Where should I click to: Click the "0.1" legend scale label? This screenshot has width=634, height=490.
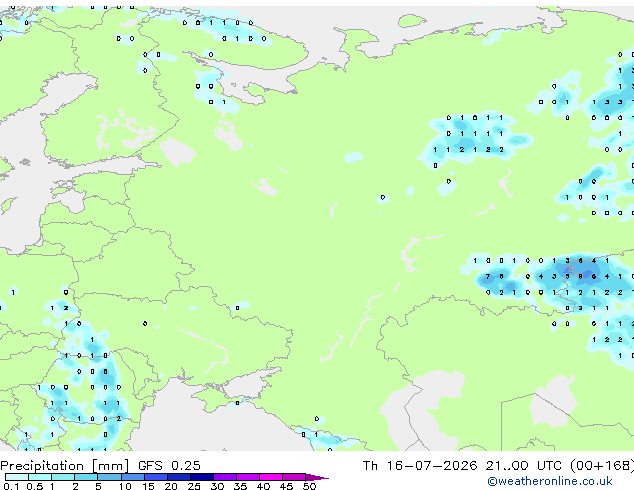11,486
